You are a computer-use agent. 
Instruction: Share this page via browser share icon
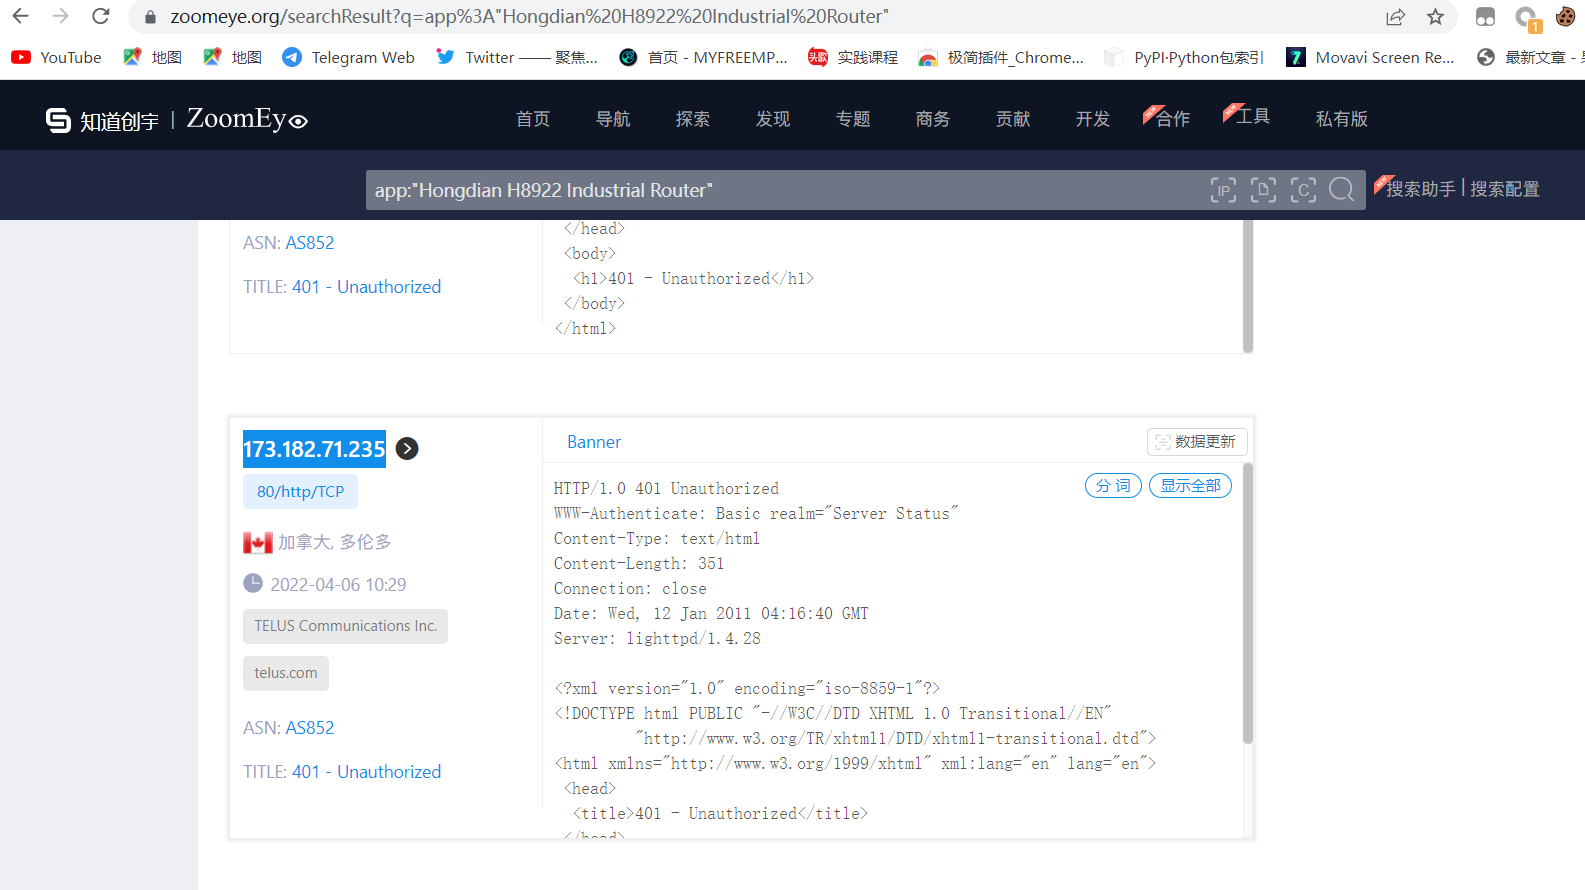point(1395,16)
